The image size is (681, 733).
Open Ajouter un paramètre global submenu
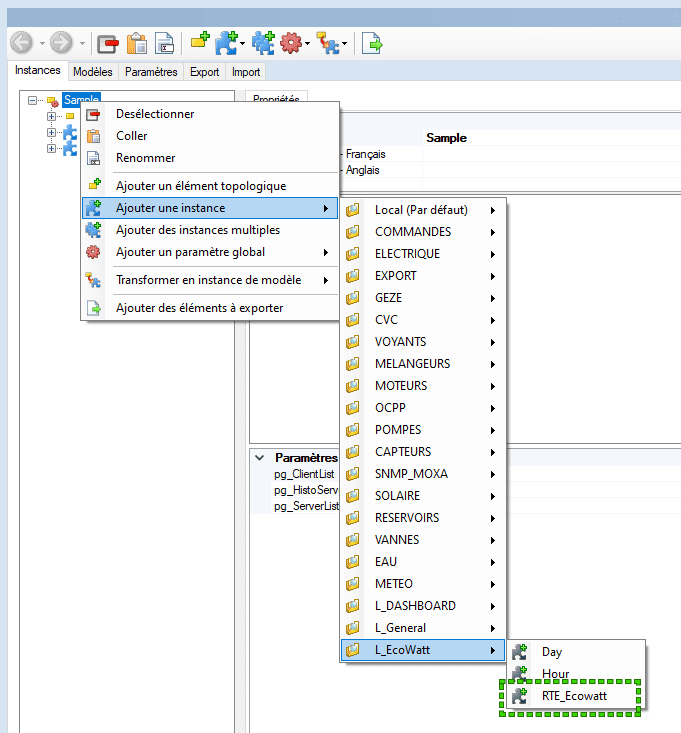coord(210,252)
